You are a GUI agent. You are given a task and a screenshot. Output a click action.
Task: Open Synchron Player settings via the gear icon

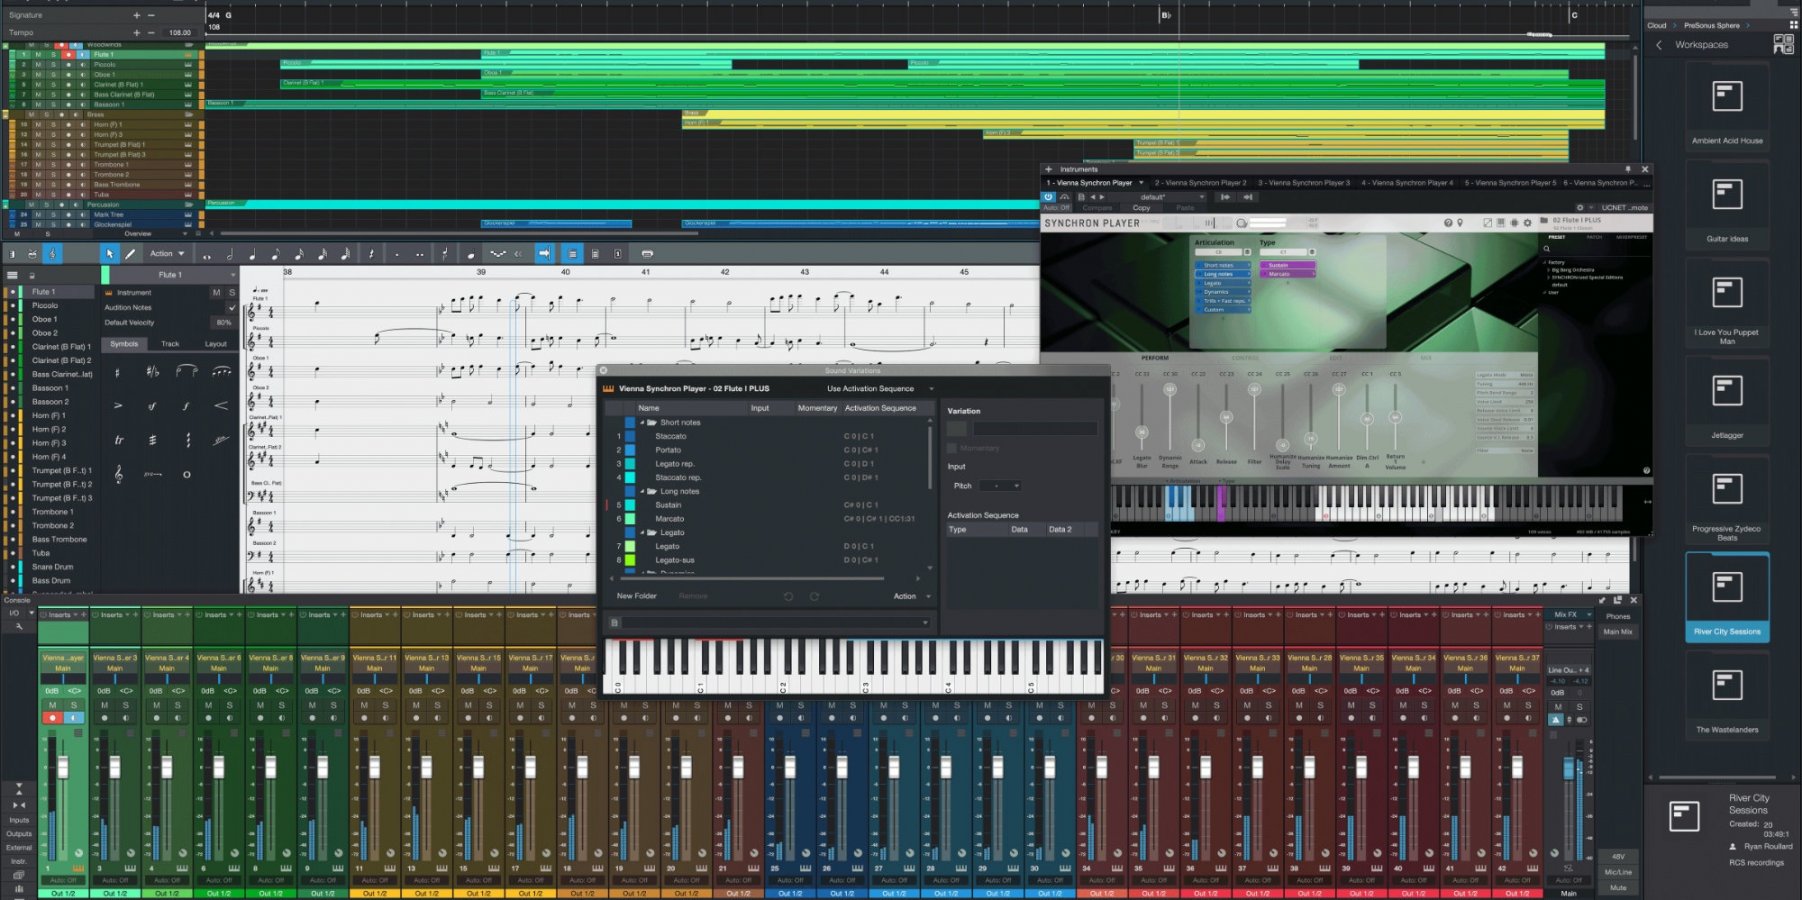1527,223
